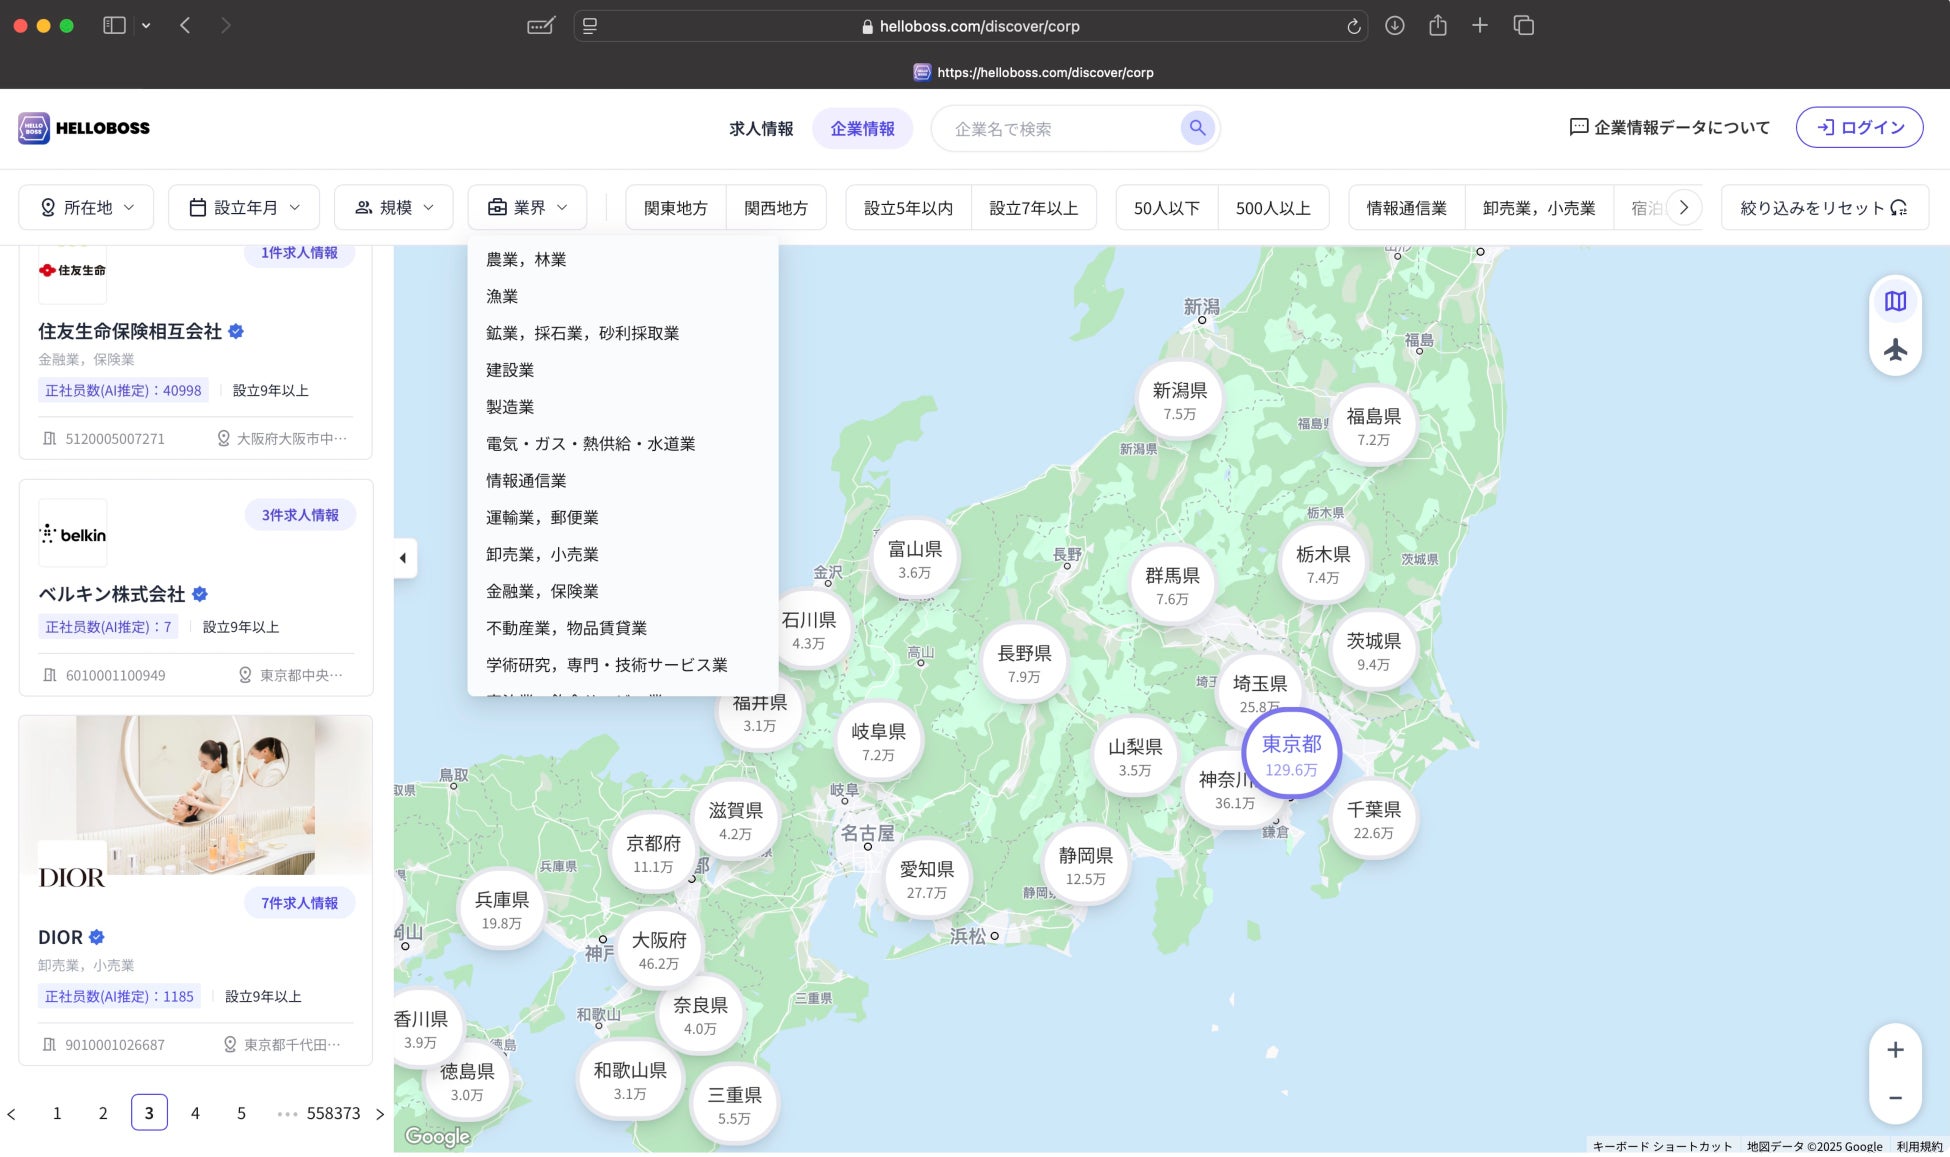Open the 規模 dropdown
This screenshot has height=1157, width=1950.
pyautogui.click(x=394, y=208)
